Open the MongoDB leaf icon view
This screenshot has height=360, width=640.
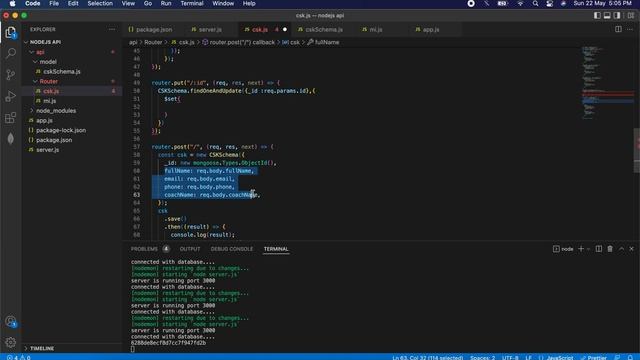(11, 139)
